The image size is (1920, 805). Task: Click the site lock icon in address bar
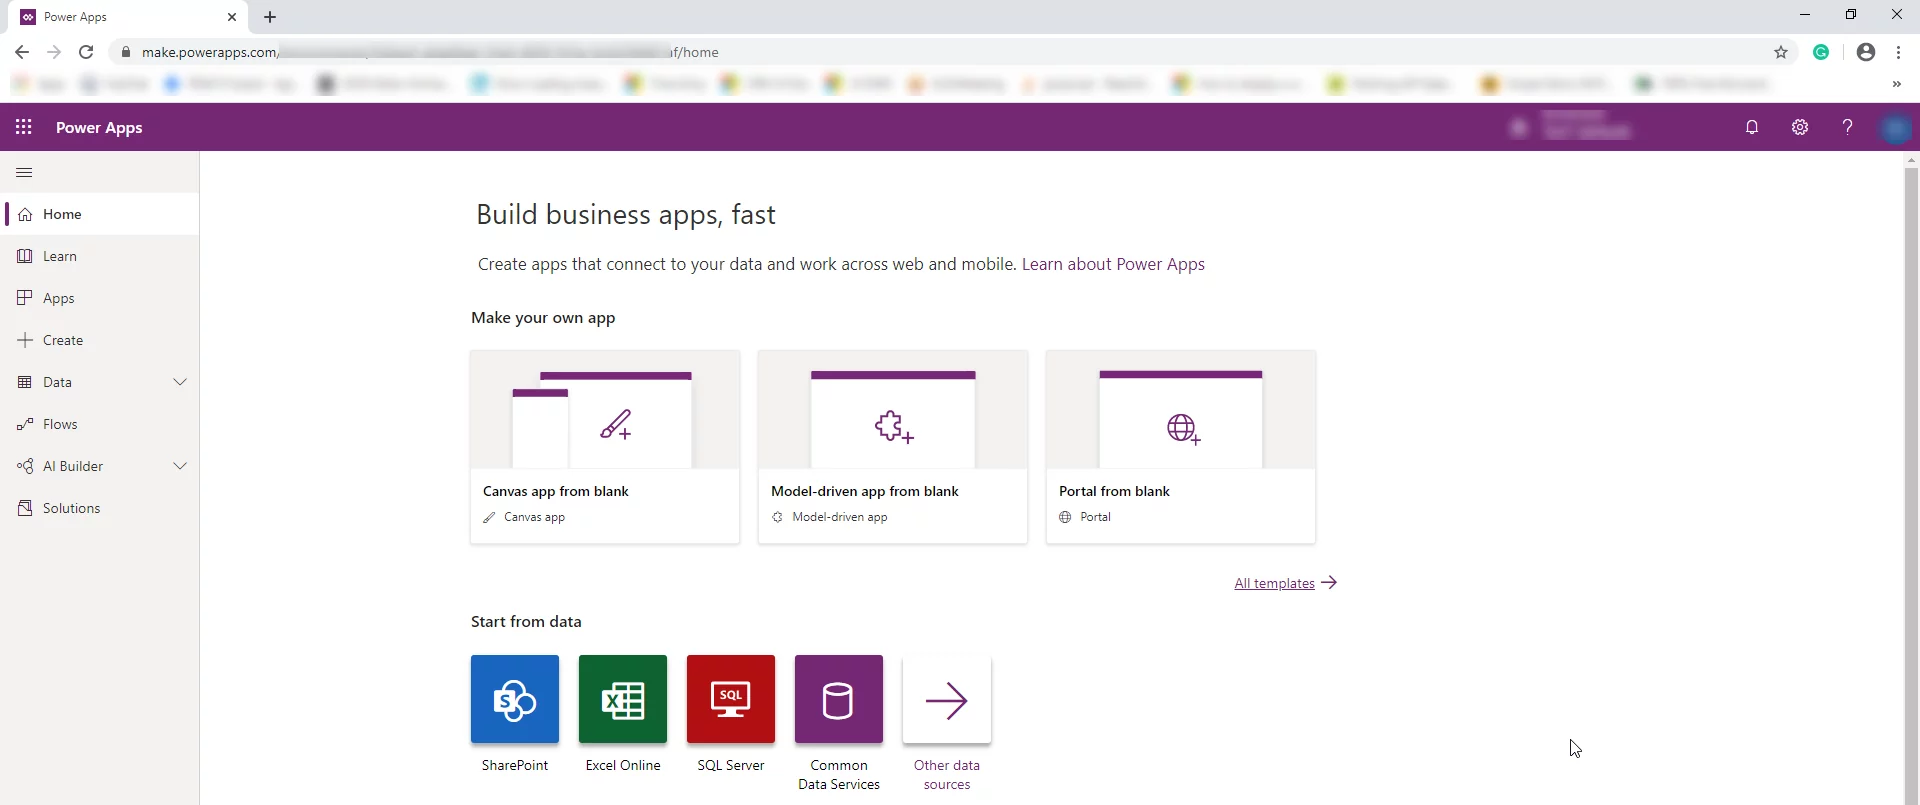tap(125, 52)
